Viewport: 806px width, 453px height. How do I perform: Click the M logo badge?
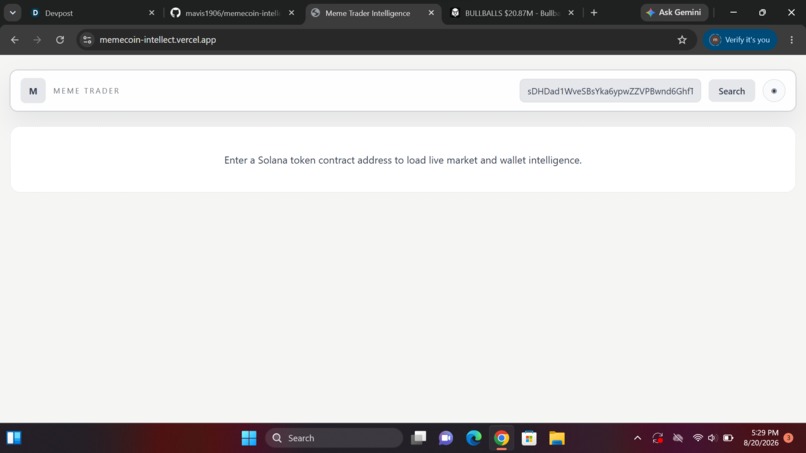[33, 91]
